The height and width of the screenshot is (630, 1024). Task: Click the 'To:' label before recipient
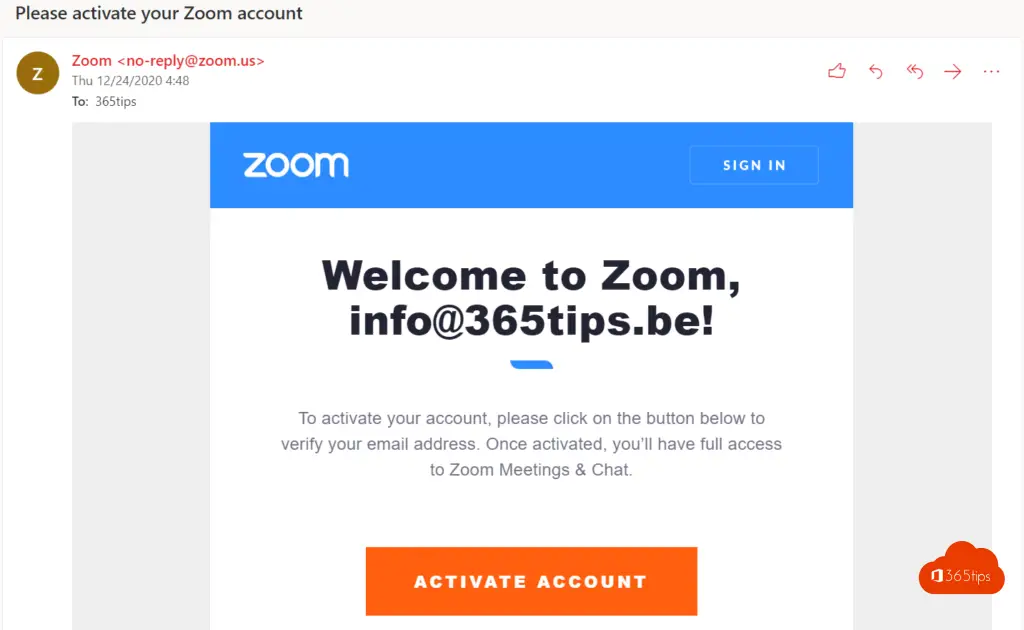point(80,101)
